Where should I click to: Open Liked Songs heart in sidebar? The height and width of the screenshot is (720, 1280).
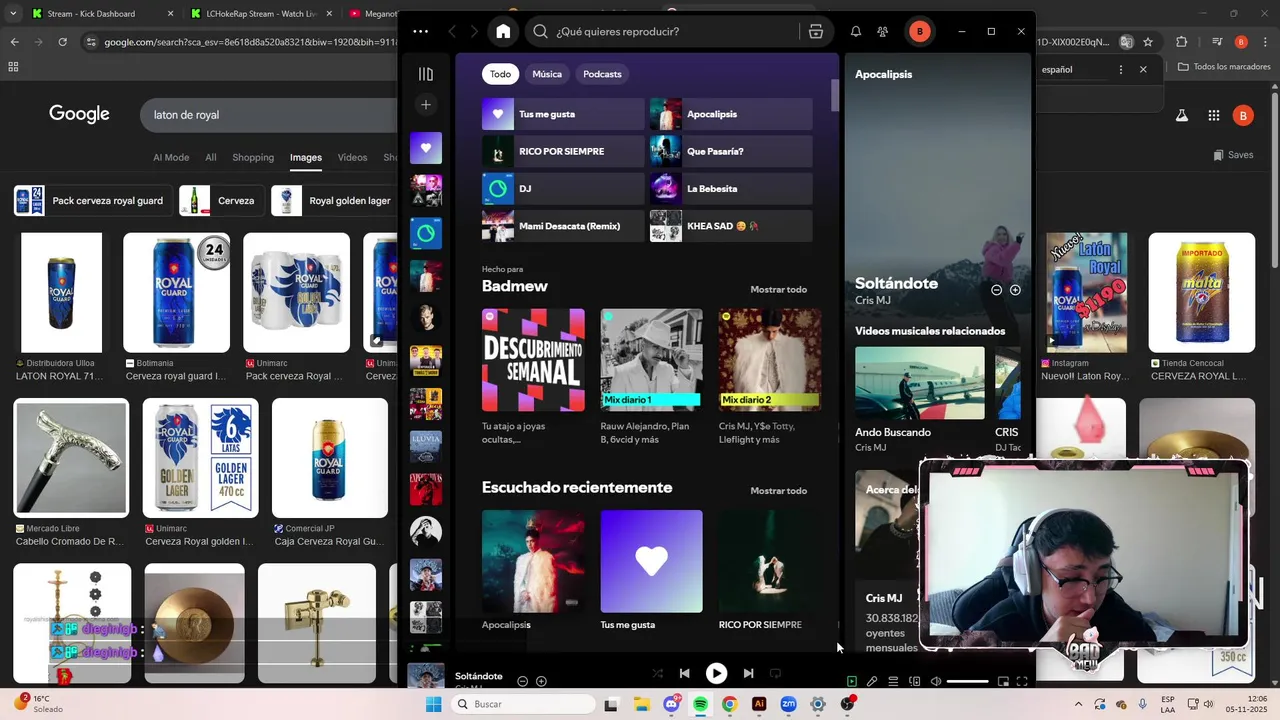tap(426, 148)
